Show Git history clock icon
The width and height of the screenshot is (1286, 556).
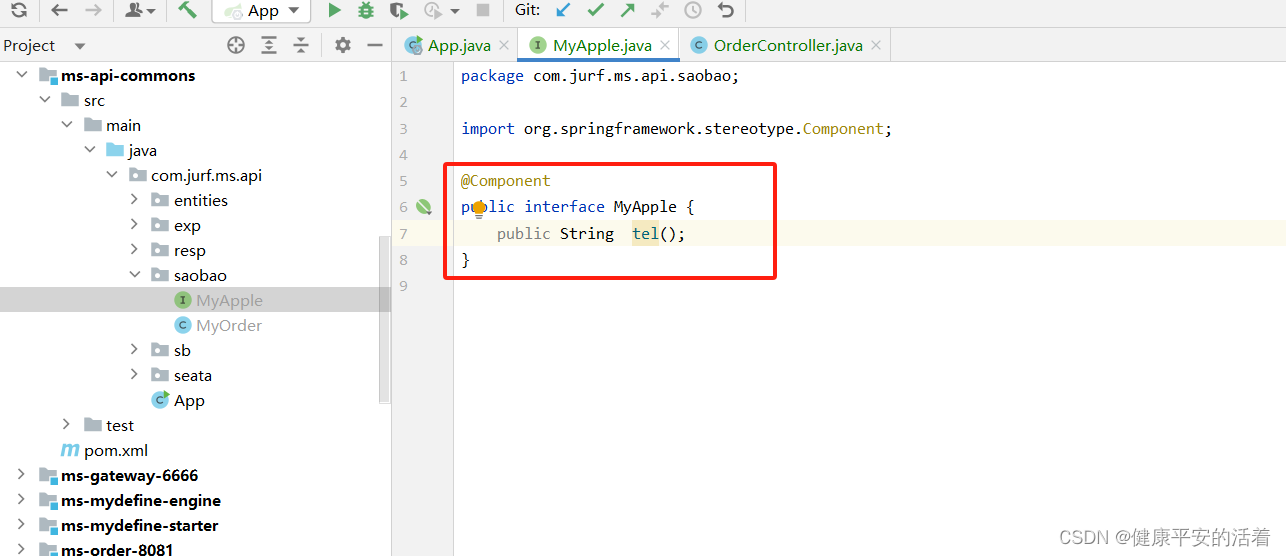[693, 10]
